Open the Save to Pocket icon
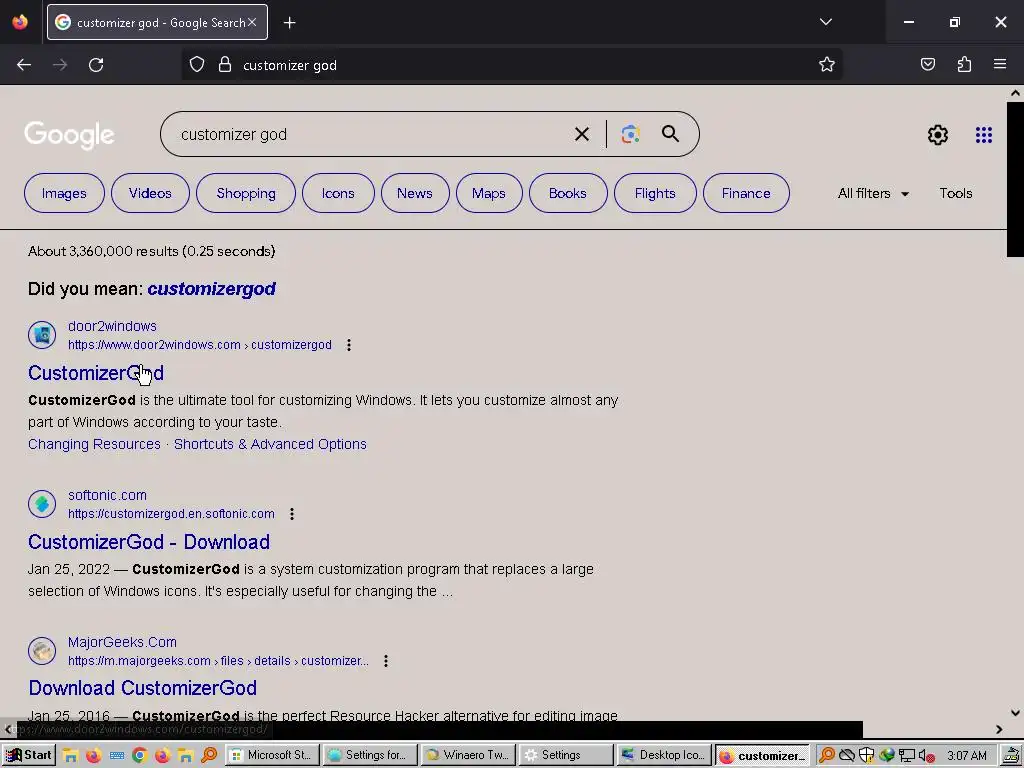The height and width of the screenshot is (768, 1024). click(927, 65)
